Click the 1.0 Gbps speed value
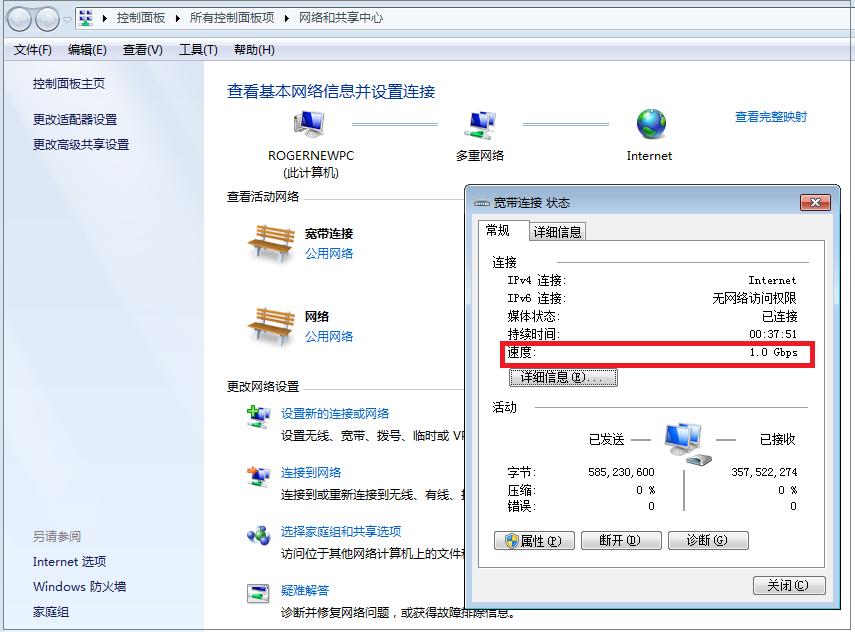Viewport: 855px width, 632px height. [x=773, y=352]
